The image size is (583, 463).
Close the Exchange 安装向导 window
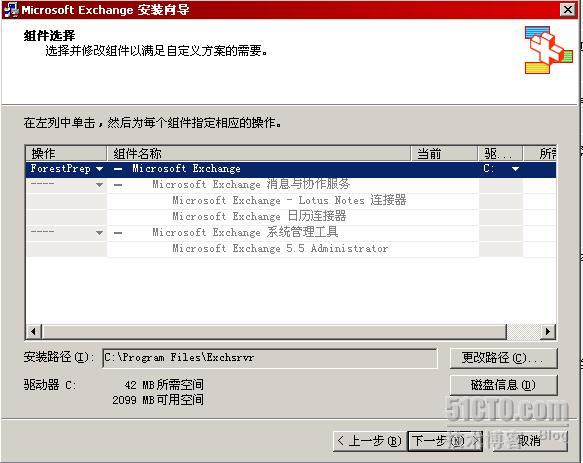(568, 10)
